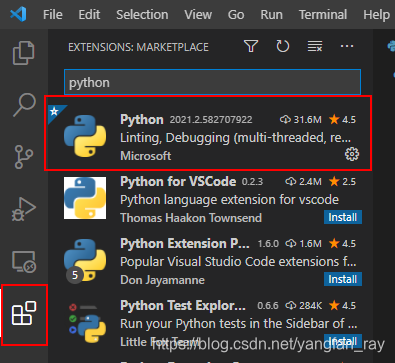Viewport: 395px width, 363px height.
Task: Open the Run menu
Action: click(x=271, y=15)
